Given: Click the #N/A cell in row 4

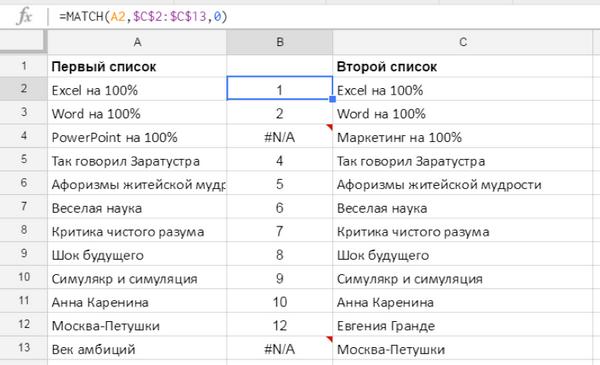Looking at the screenshot, I should click(x=280, y=136).
